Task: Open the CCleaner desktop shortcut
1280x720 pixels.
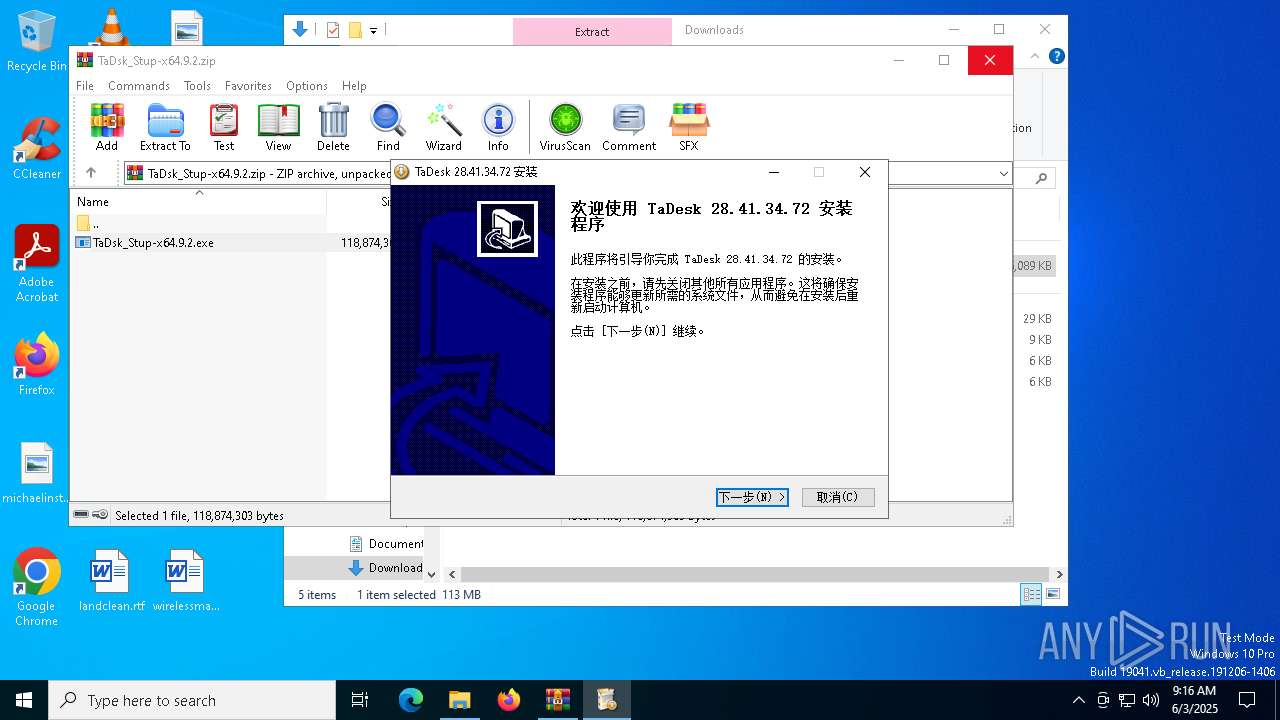Action: [x=37, y=148]
